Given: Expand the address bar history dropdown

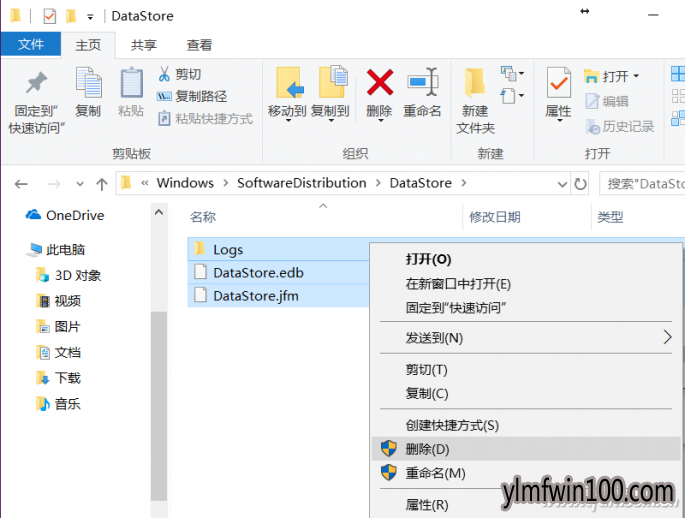Looking at the screenshot, I should pos(563,184).
